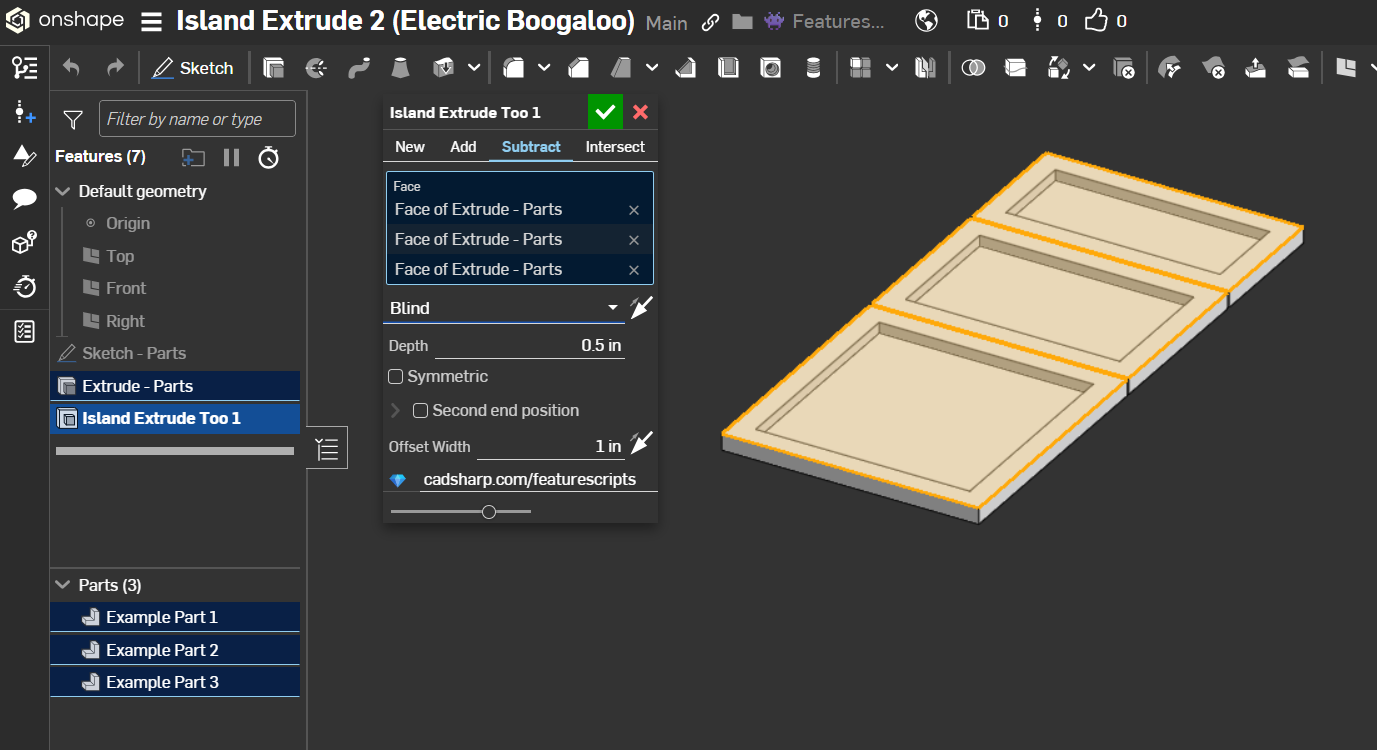Viewport: 1377px width, 750px height.
Task: Open the Draft tool dropdown arrow
Action: [652, 68]
